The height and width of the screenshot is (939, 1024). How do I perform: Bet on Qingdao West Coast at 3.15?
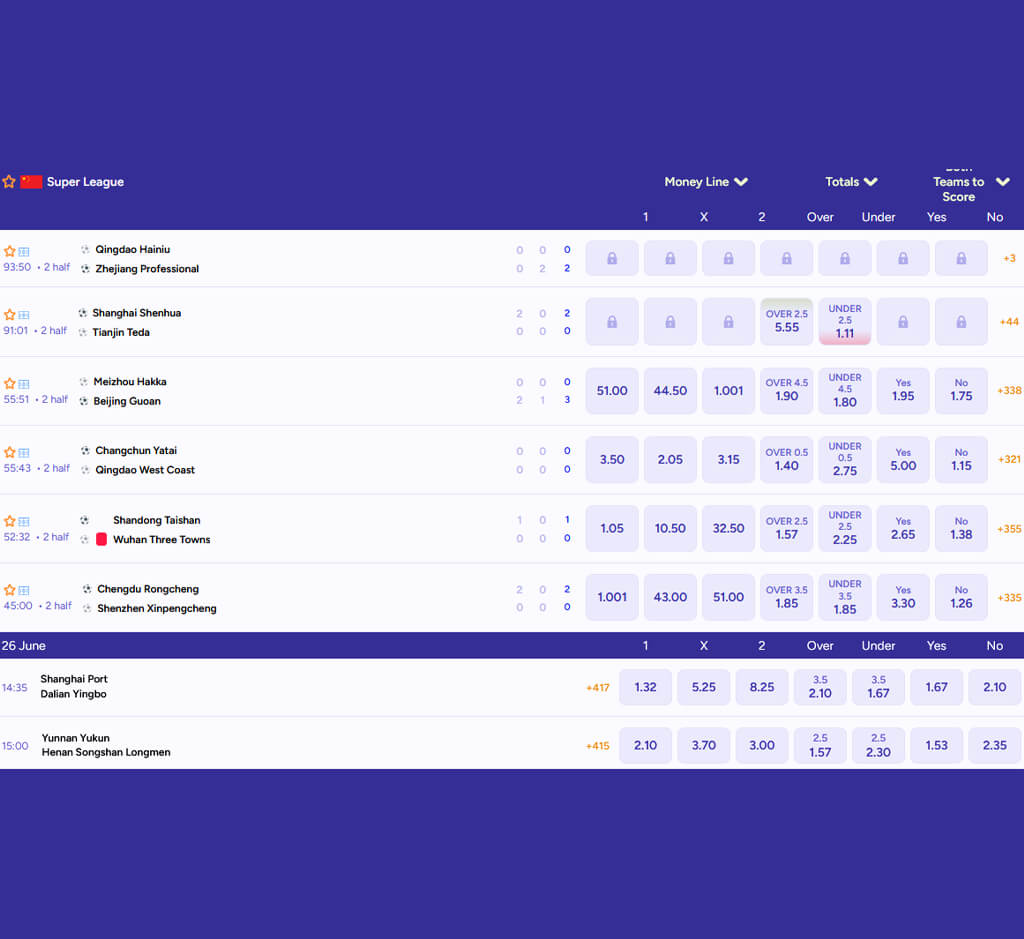tap(729, 459)
